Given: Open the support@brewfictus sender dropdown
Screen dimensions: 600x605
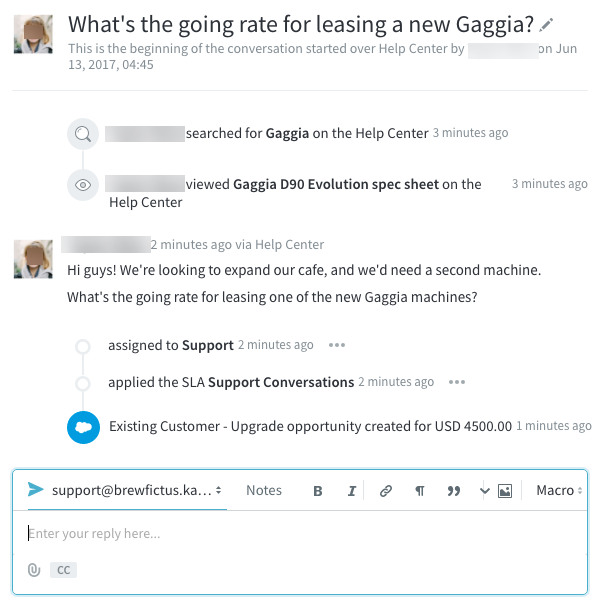Looking at the screenshot, I should coord(136,490).
